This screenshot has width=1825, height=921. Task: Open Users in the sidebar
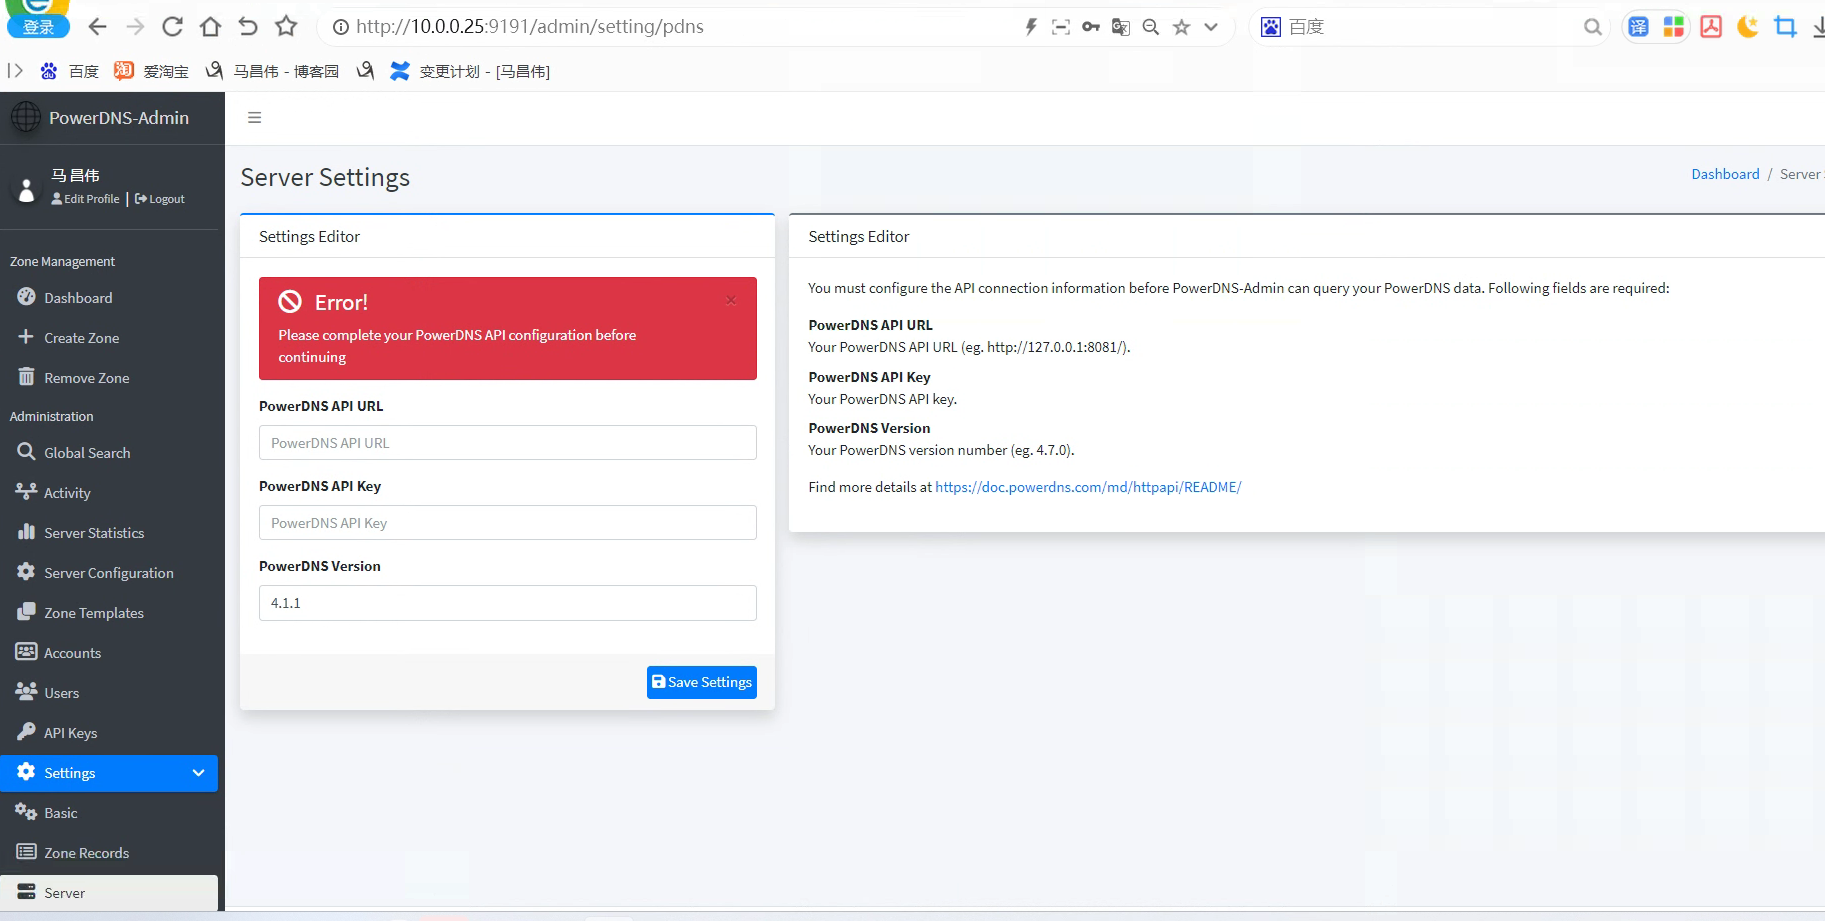109,693
